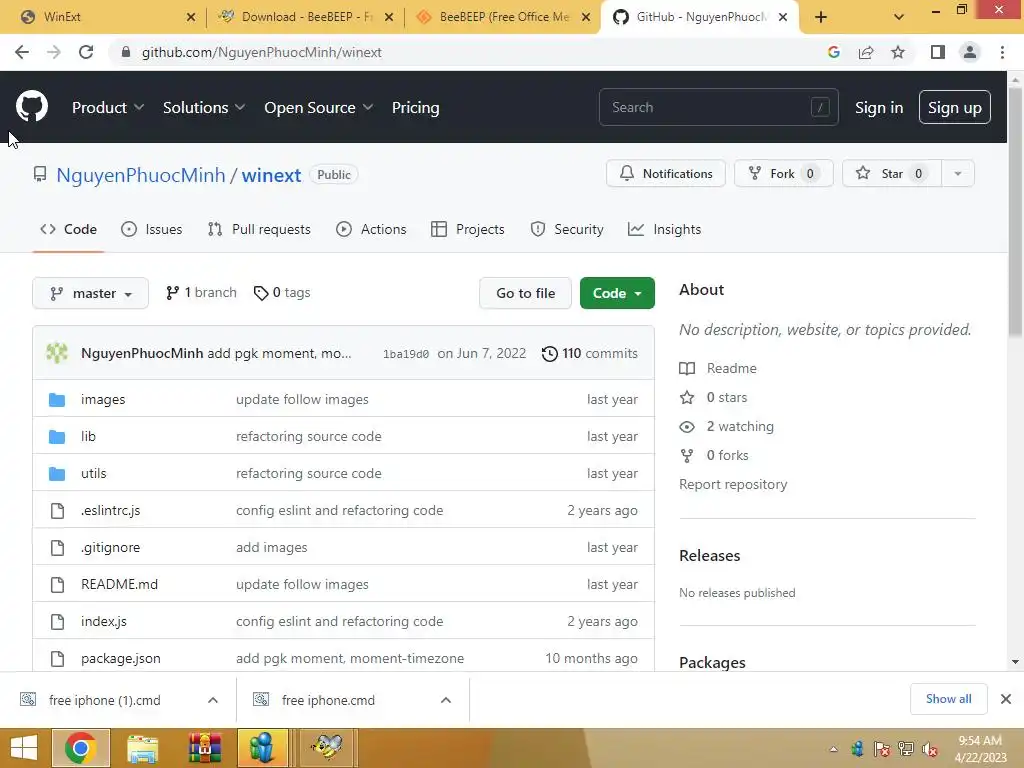The width and height of the screenshot is (1024, 768).
Task: Expand the Solutions menu
Action: [204, 108]
